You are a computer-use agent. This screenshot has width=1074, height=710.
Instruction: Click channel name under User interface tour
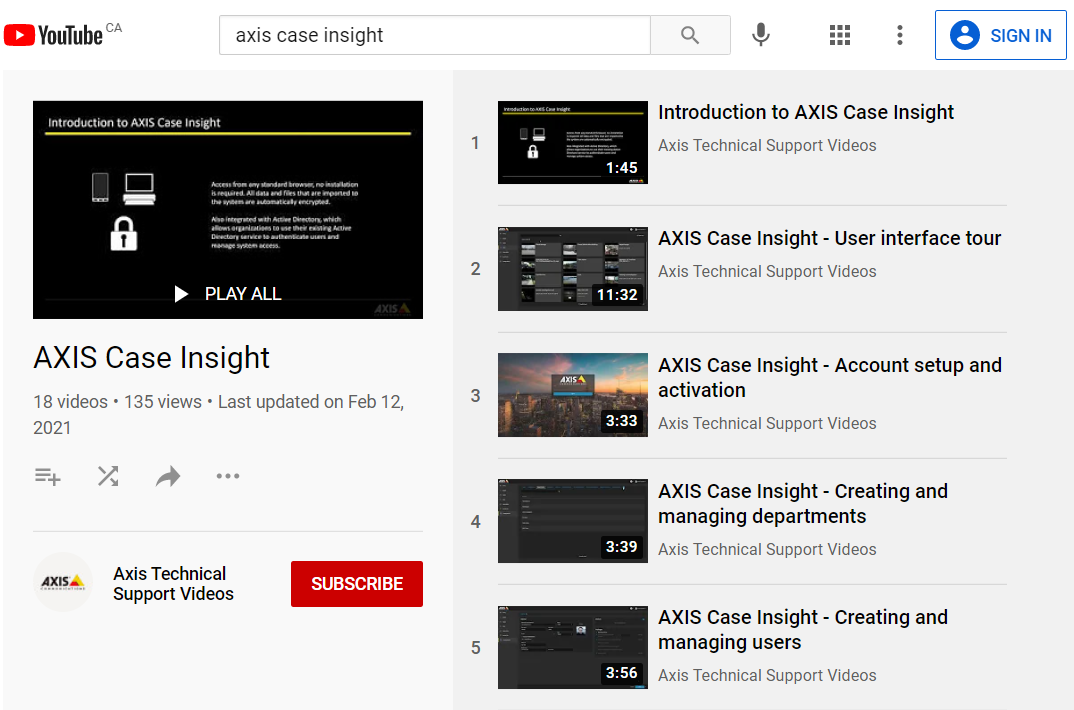click(x=767, y=271)
